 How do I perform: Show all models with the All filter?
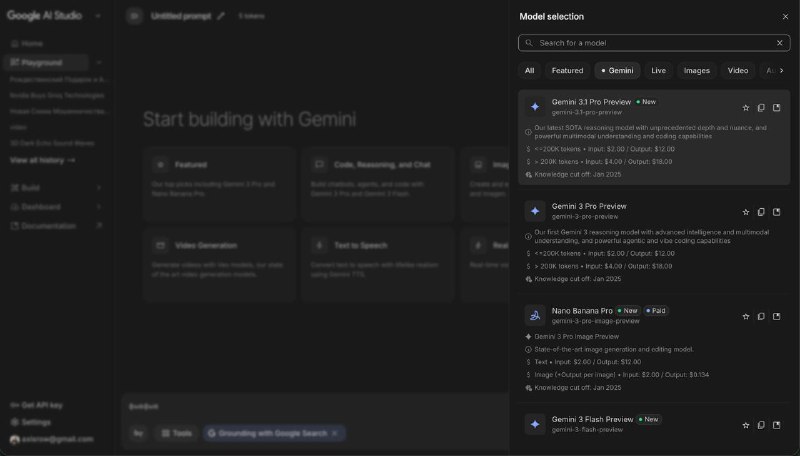[x=530, y=70]
